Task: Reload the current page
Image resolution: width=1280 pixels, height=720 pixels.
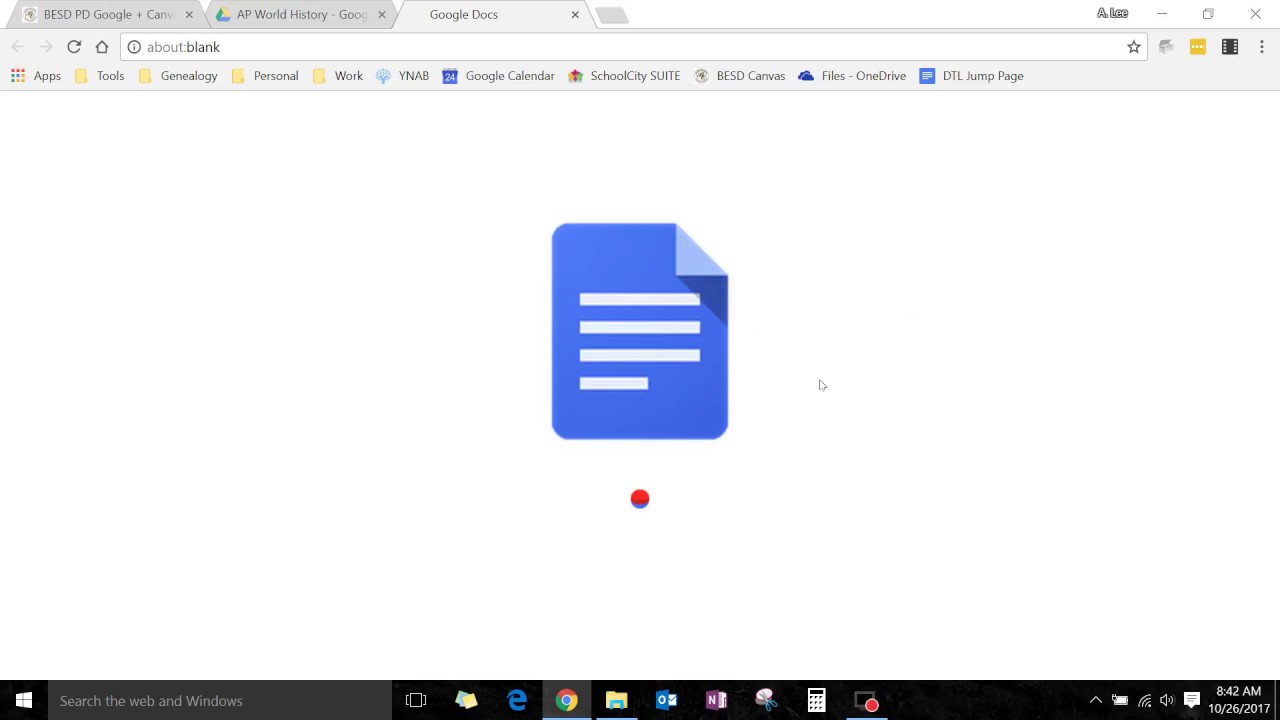Action: [x=74, y=47]
